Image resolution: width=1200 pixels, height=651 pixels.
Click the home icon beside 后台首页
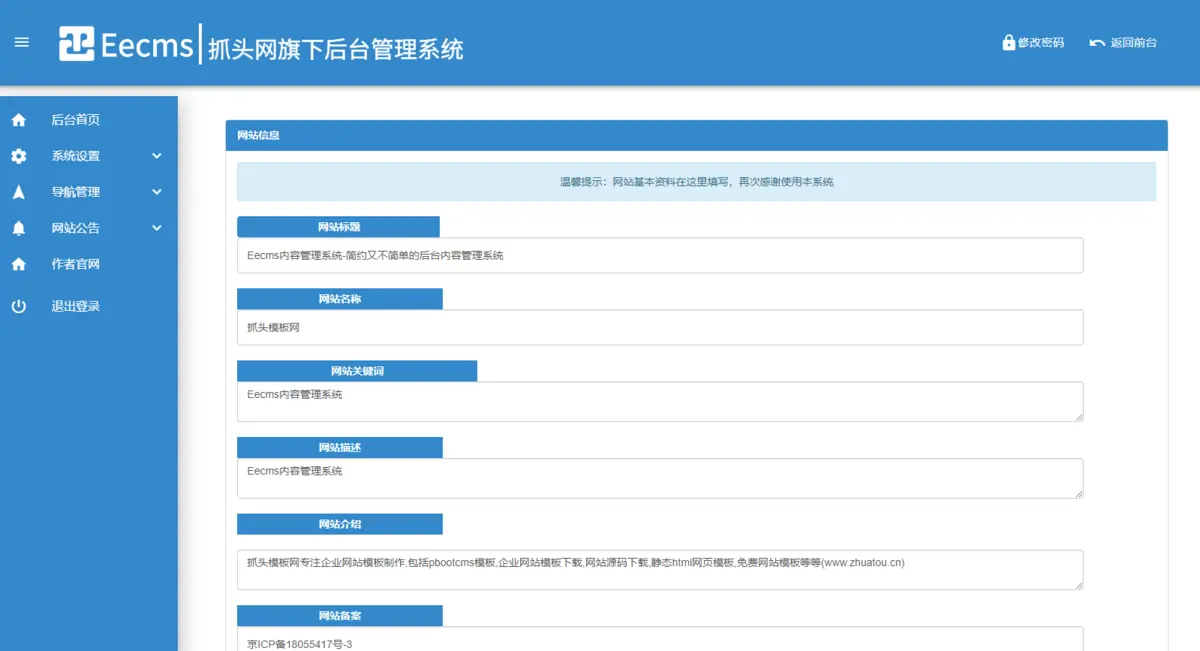click(x=18, y=120)
